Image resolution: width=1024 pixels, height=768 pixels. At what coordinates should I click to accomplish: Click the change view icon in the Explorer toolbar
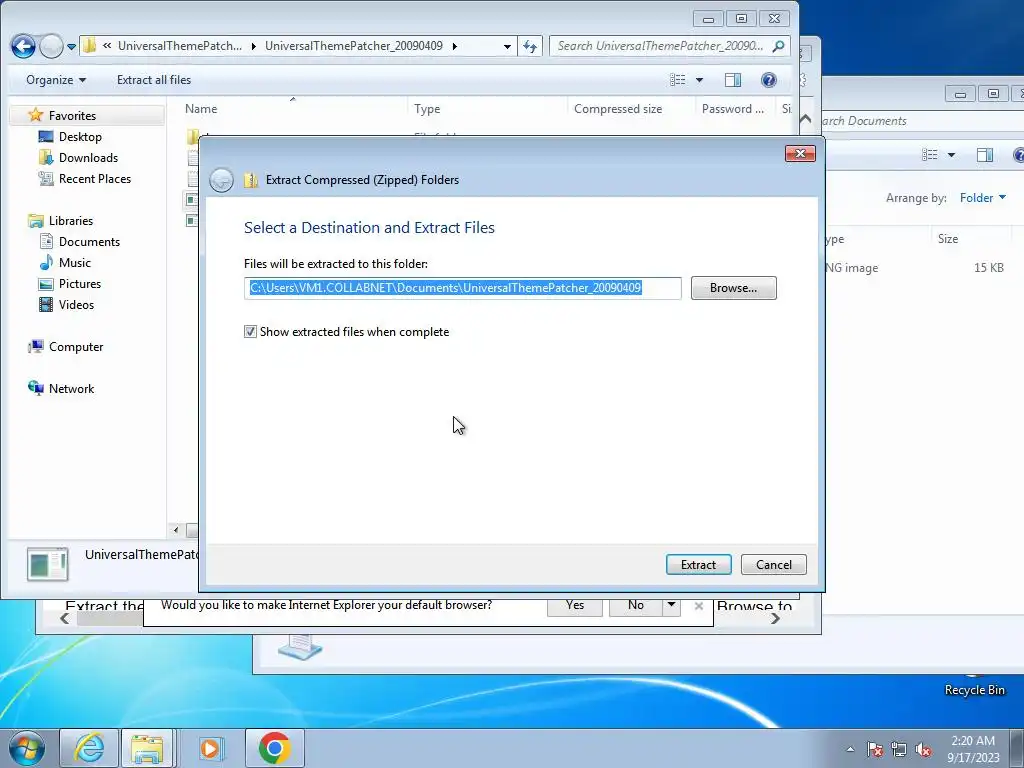677,80
